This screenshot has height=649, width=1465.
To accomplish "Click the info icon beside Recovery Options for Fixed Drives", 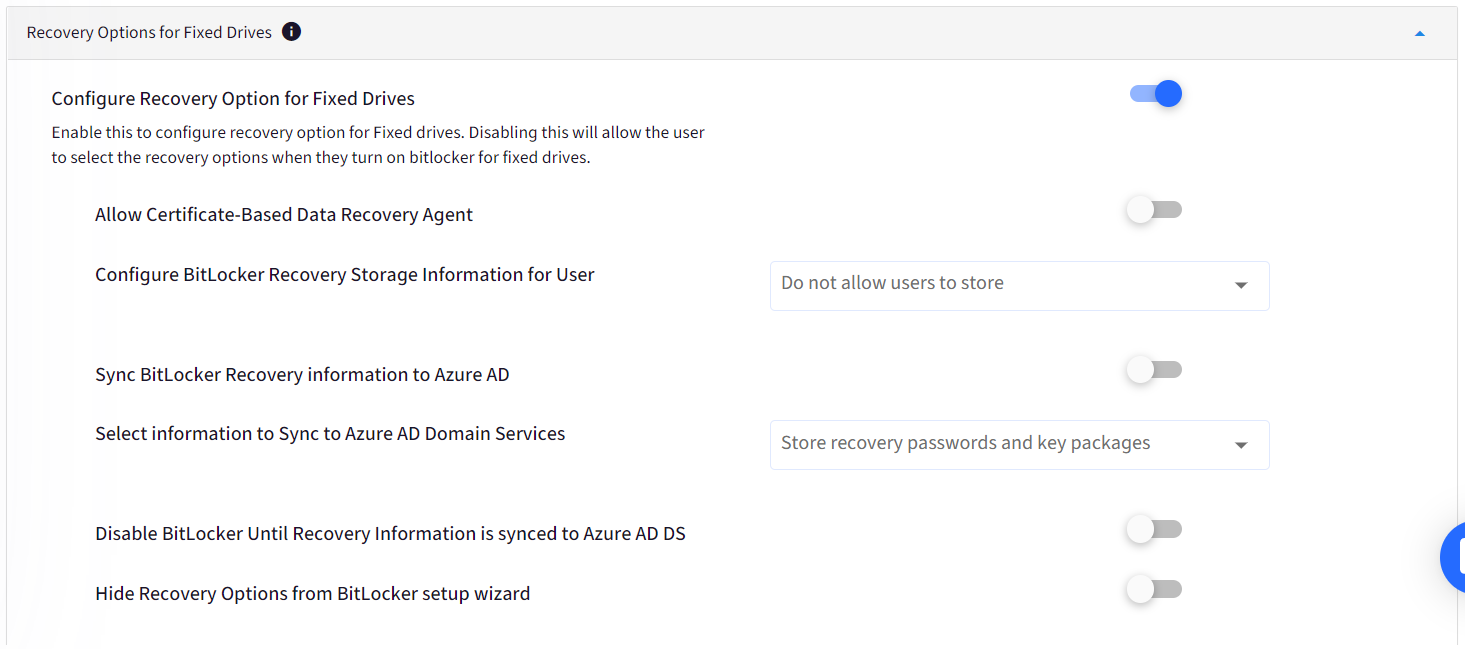I will [291, 32].
